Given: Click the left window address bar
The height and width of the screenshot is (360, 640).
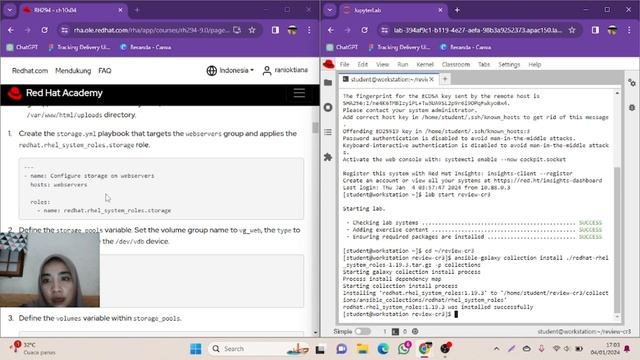Looking at the screenshot, I should coord(151,30).
